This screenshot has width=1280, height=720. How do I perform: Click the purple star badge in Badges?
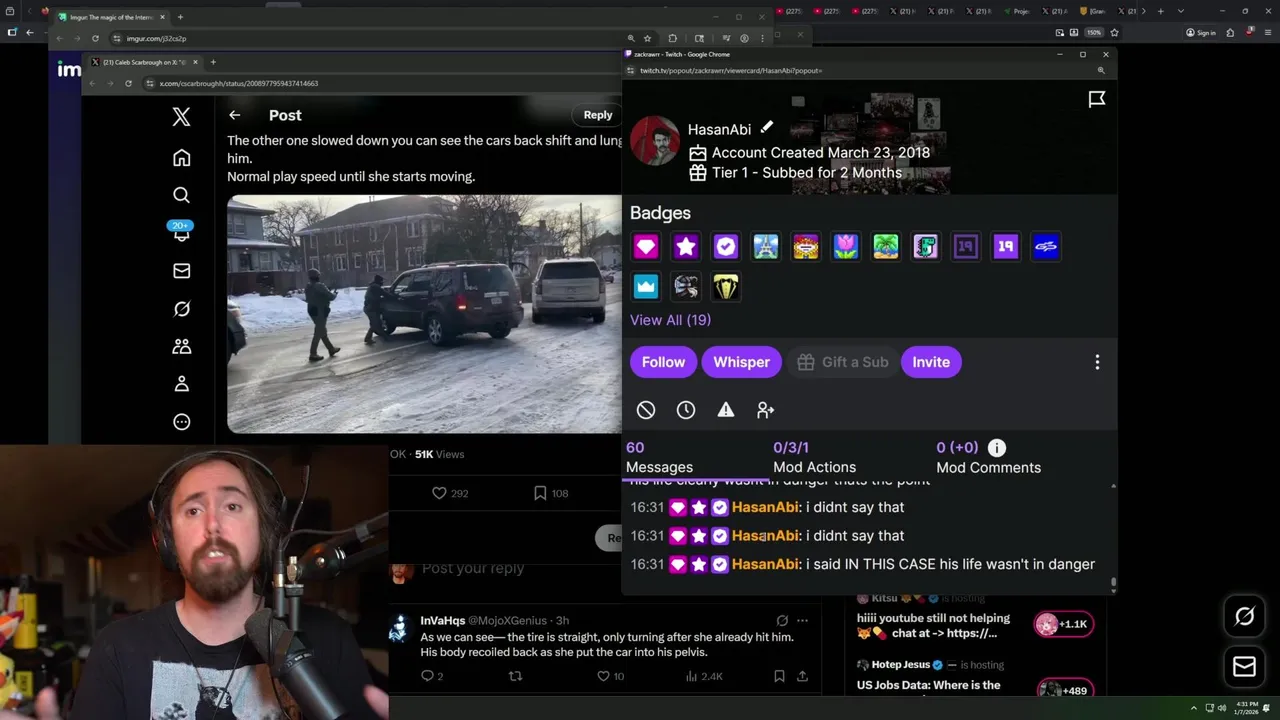(x=686, y=246)
